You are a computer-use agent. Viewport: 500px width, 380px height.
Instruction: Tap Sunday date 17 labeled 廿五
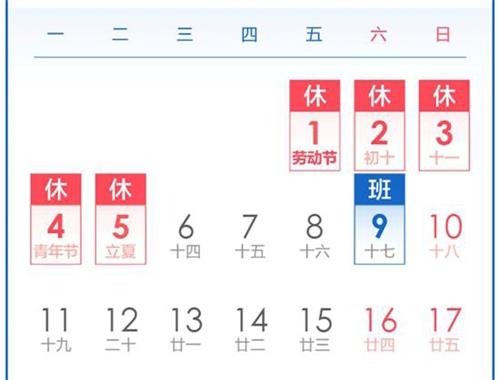coord(445,329)
